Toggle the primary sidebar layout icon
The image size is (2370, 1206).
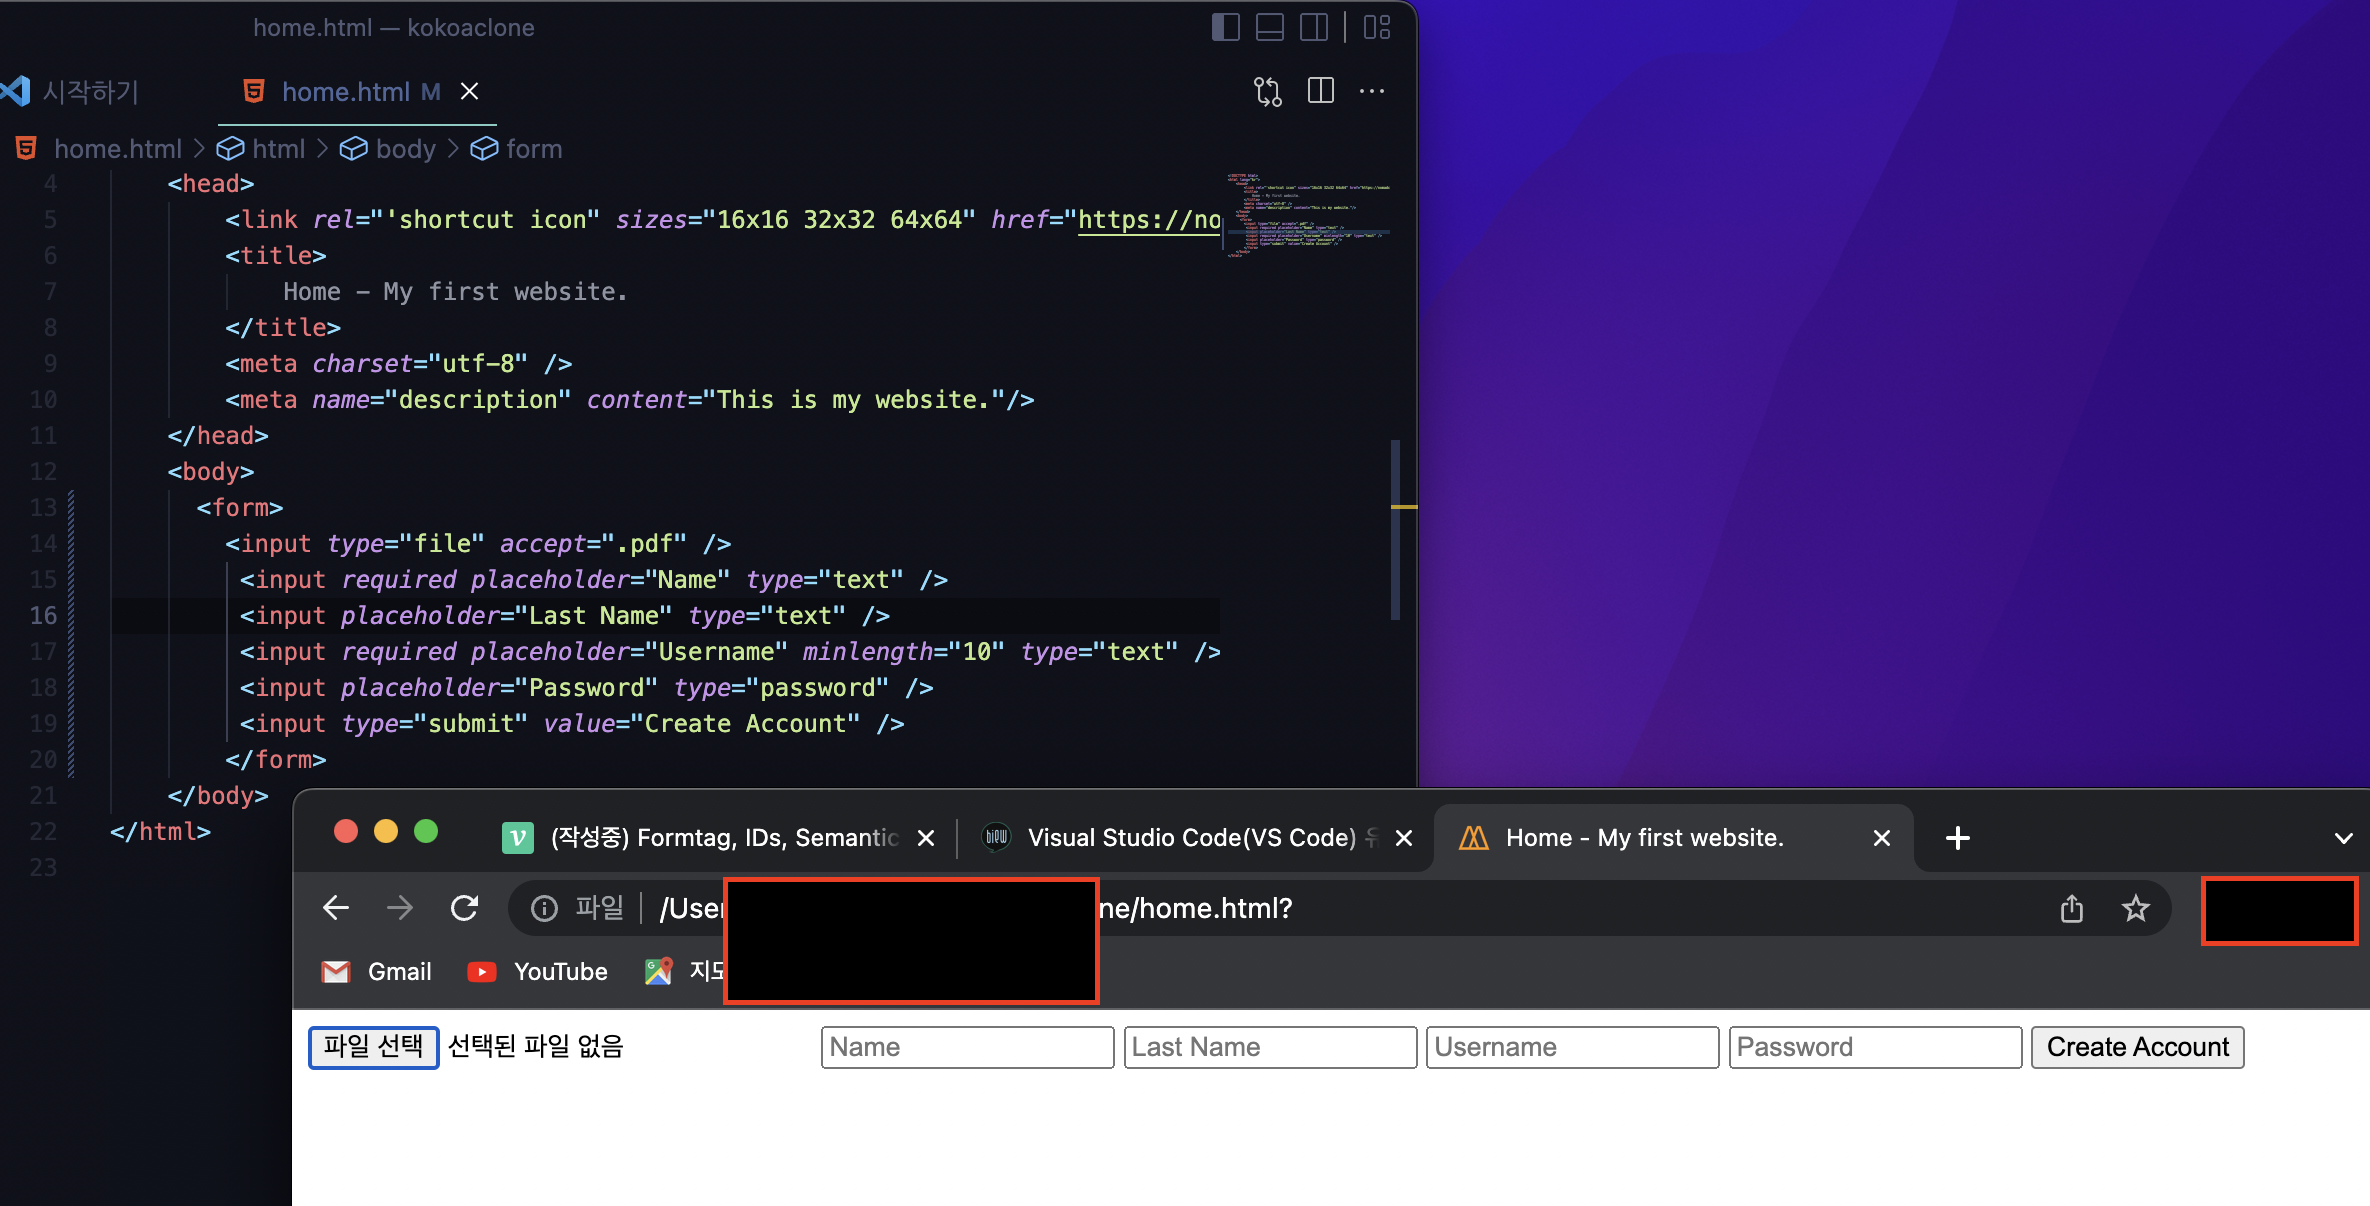coord(1225,27)
